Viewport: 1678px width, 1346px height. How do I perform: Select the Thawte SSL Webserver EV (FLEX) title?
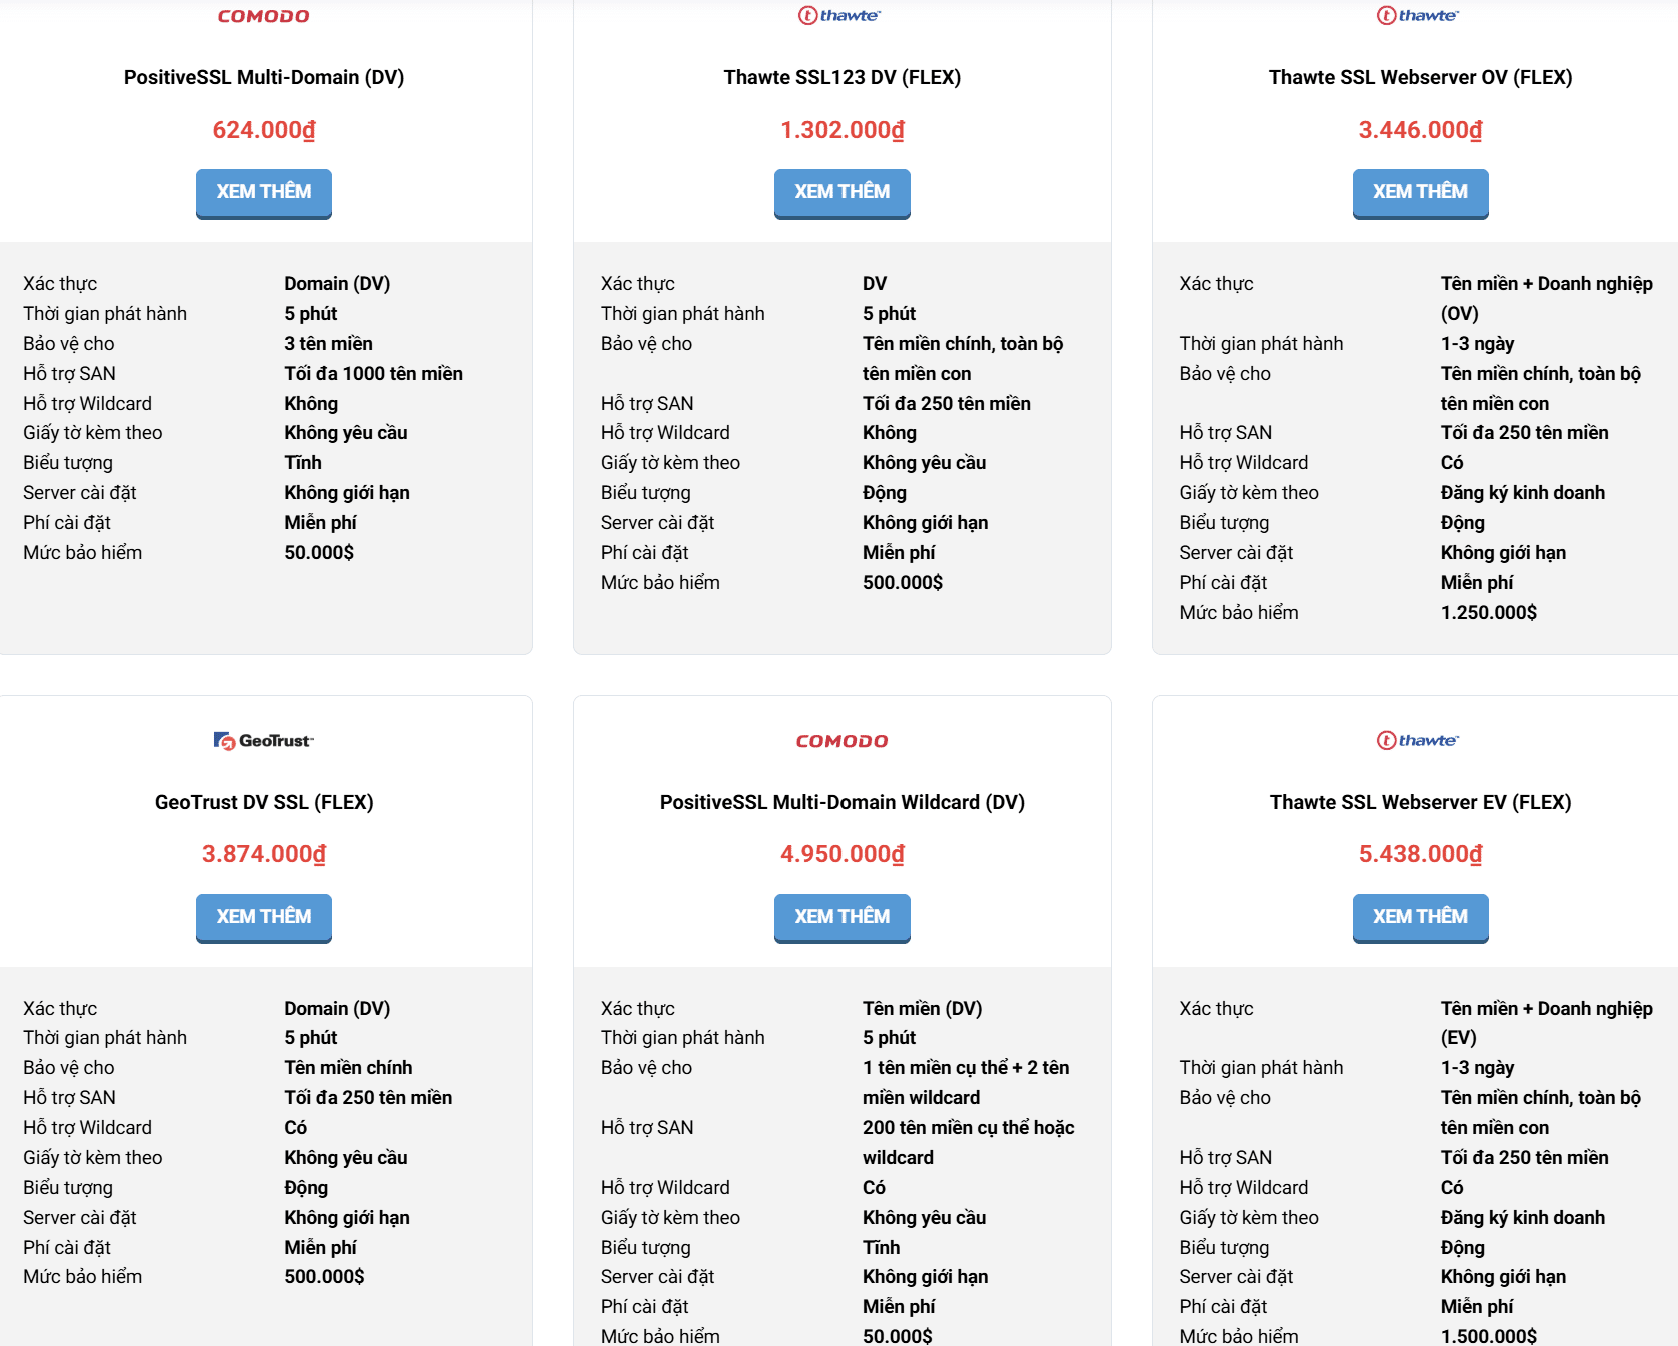click(1420, 802)
